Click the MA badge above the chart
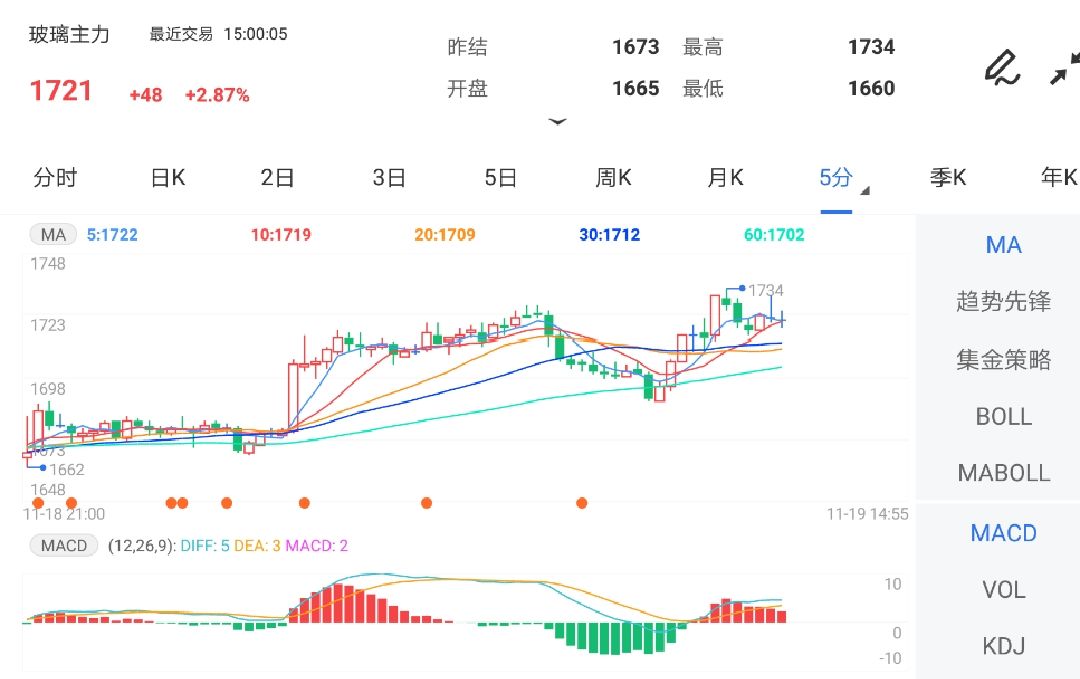Viewport: 1080px width, 679px height. click(52, 234)
